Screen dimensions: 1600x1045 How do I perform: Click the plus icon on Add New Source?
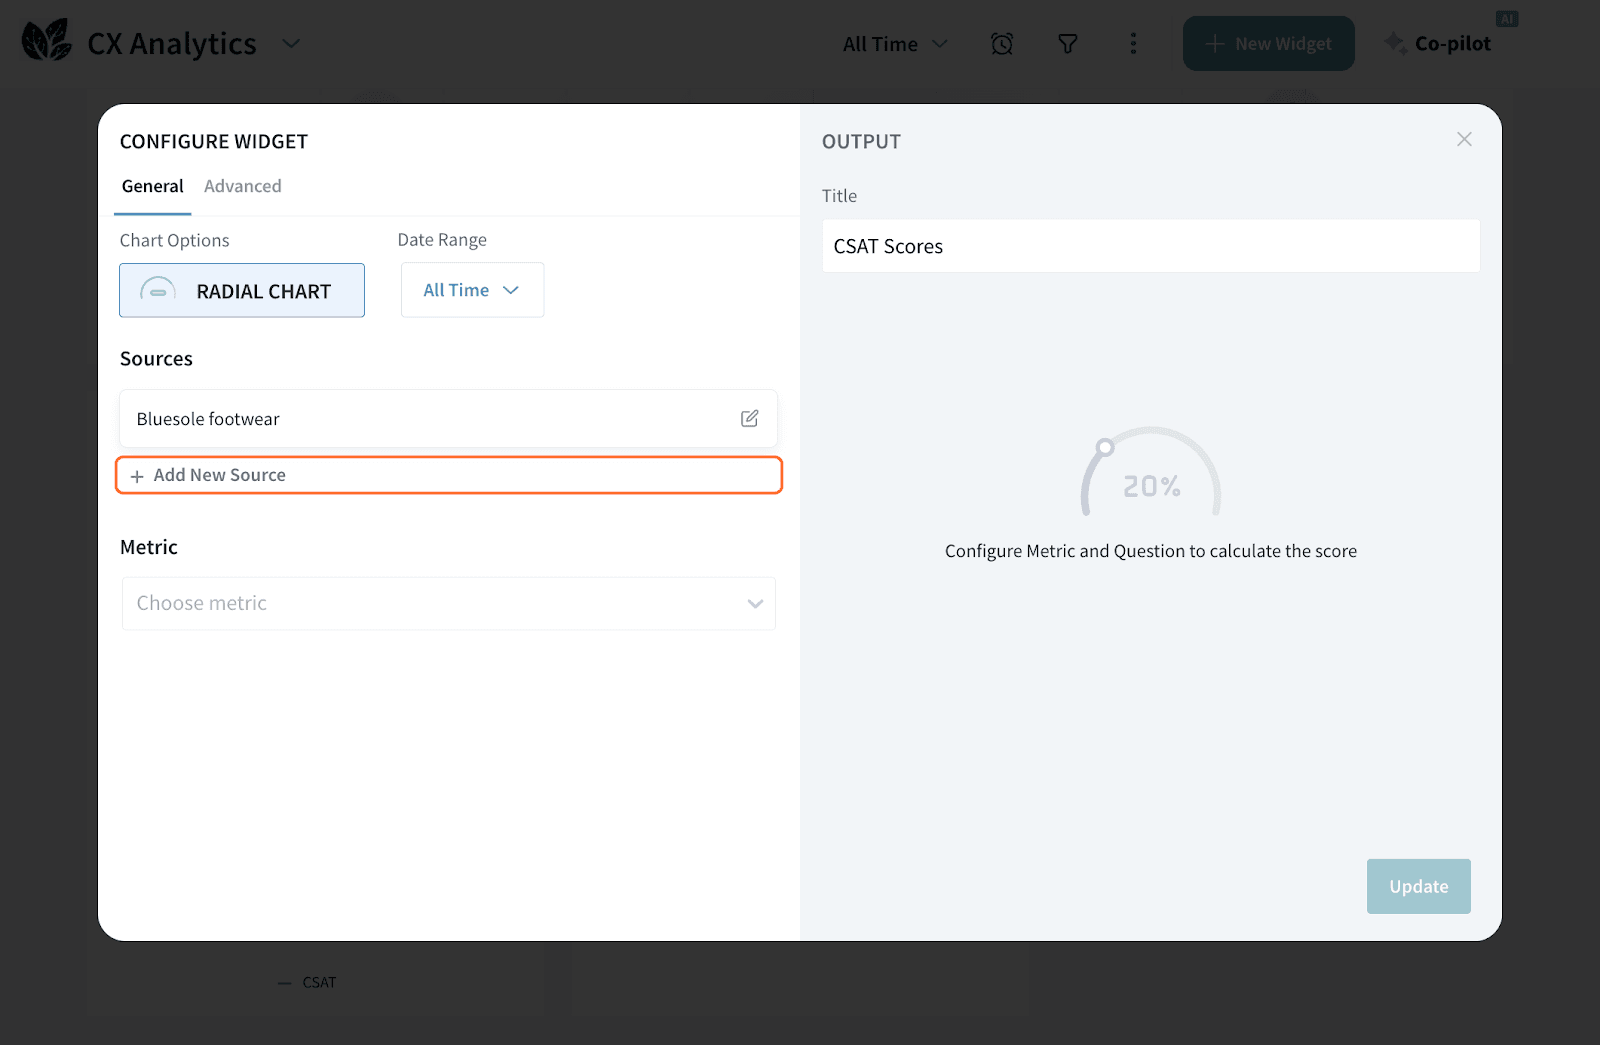[137, 475]
